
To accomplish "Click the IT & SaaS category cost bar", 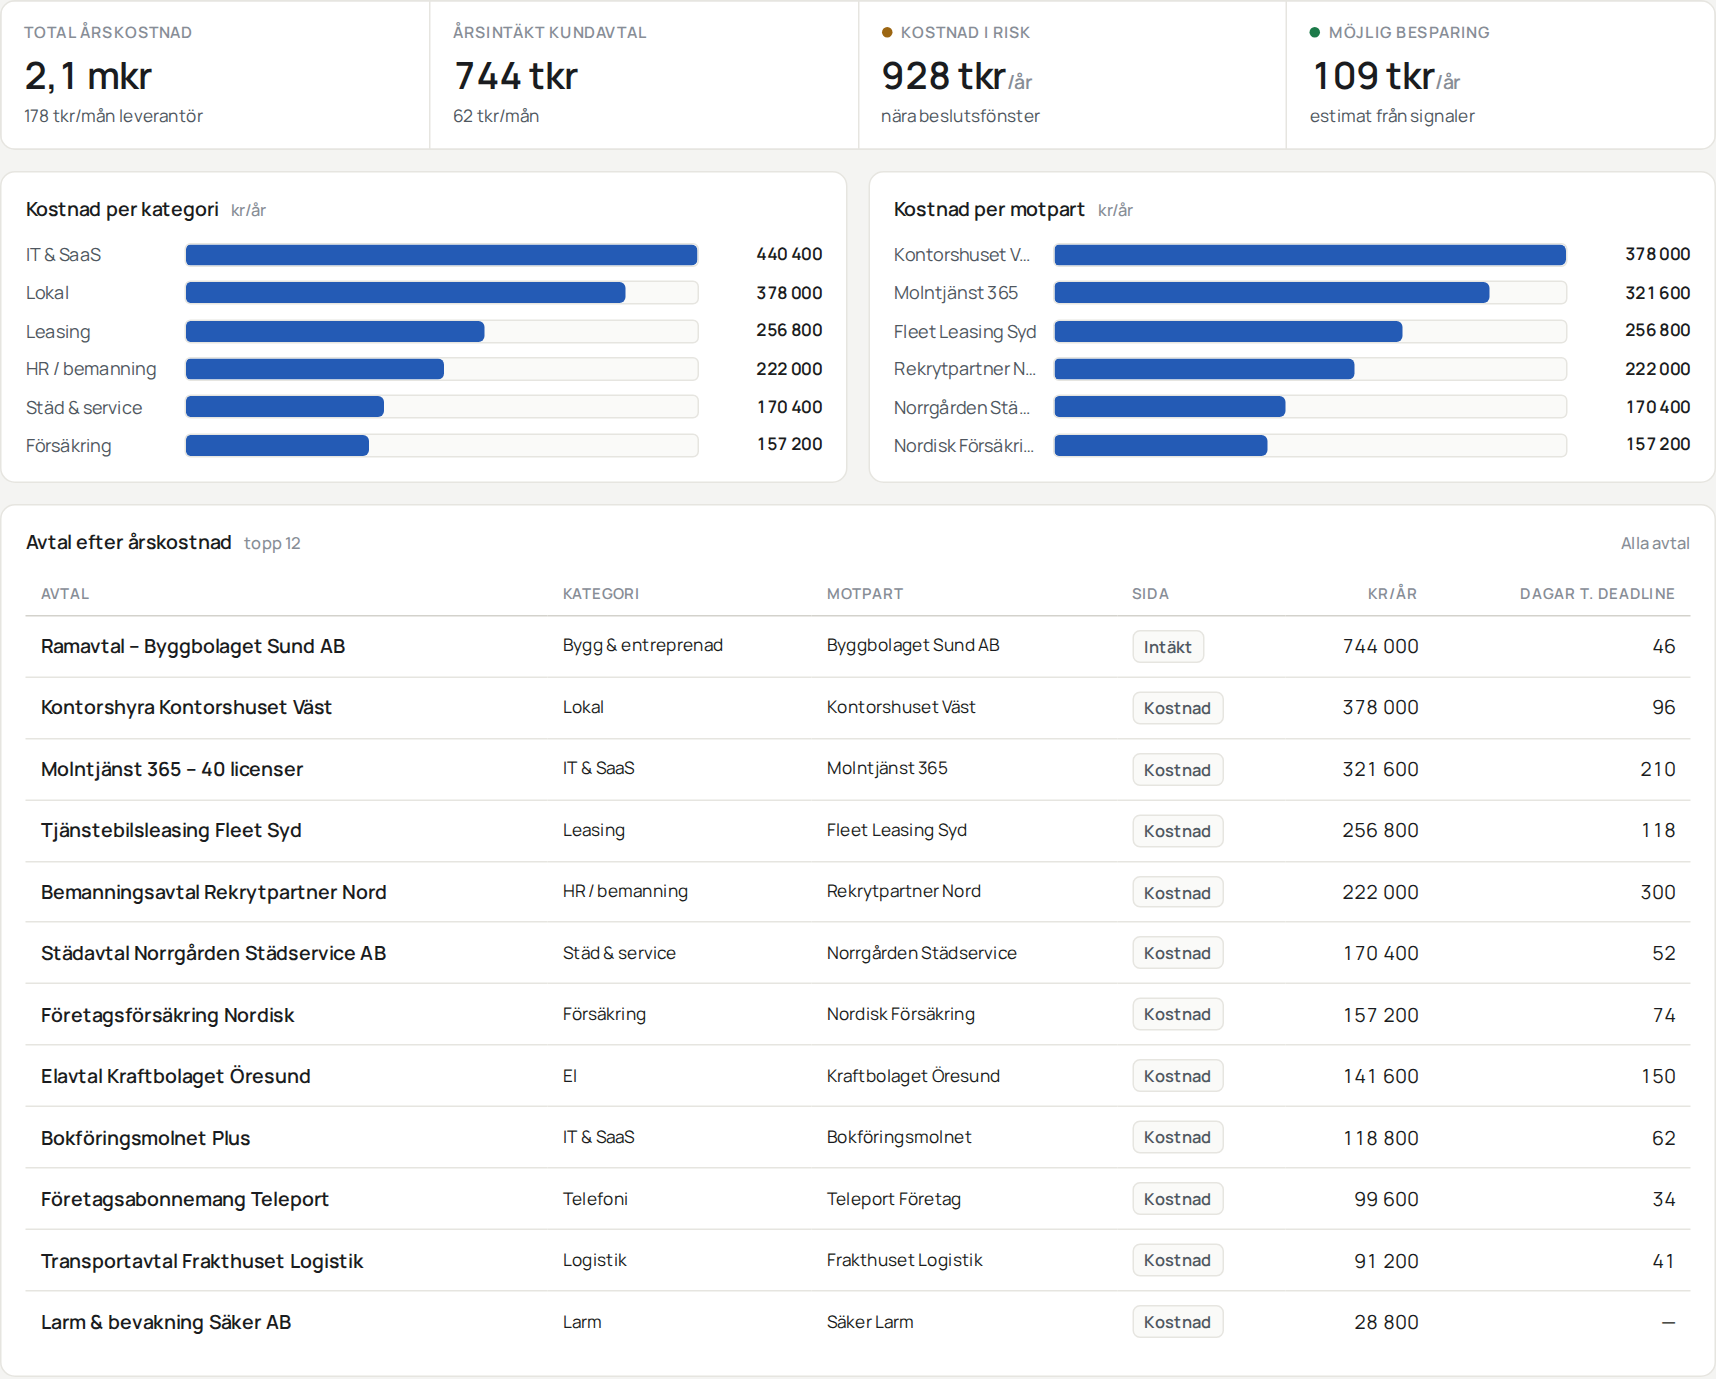I will tap(442, 255).
